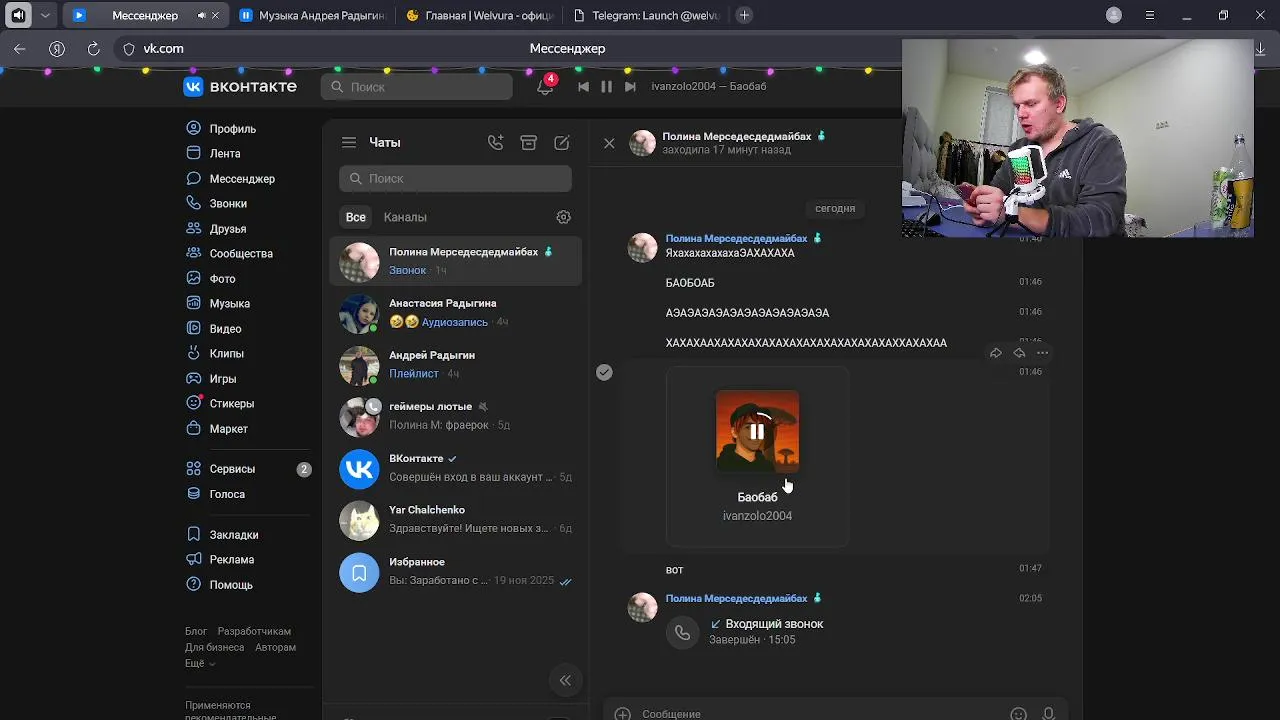Skip to next track in header player

(630, 87)
